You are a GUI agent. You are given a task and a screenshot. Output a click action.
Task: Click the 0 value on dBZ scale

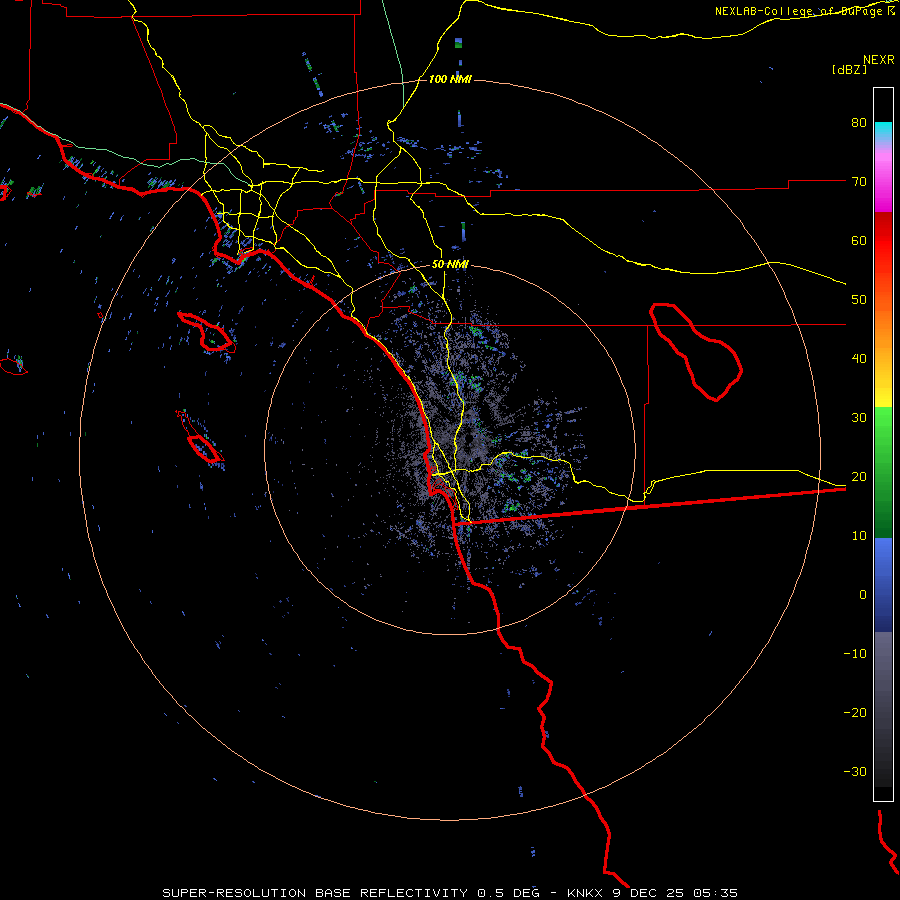[863, 595]
